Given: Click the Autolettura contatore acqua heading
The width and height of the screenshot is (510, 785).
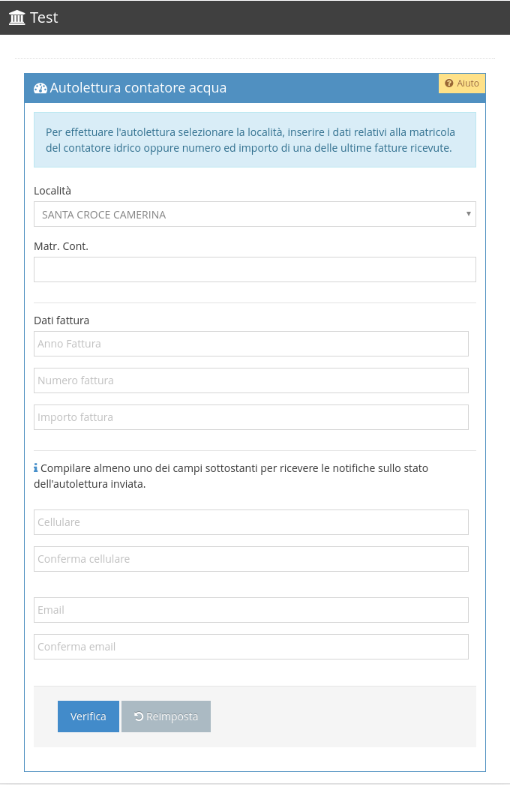Looking at the screenshot, I should pyautogui.click(x=138, y=88).
